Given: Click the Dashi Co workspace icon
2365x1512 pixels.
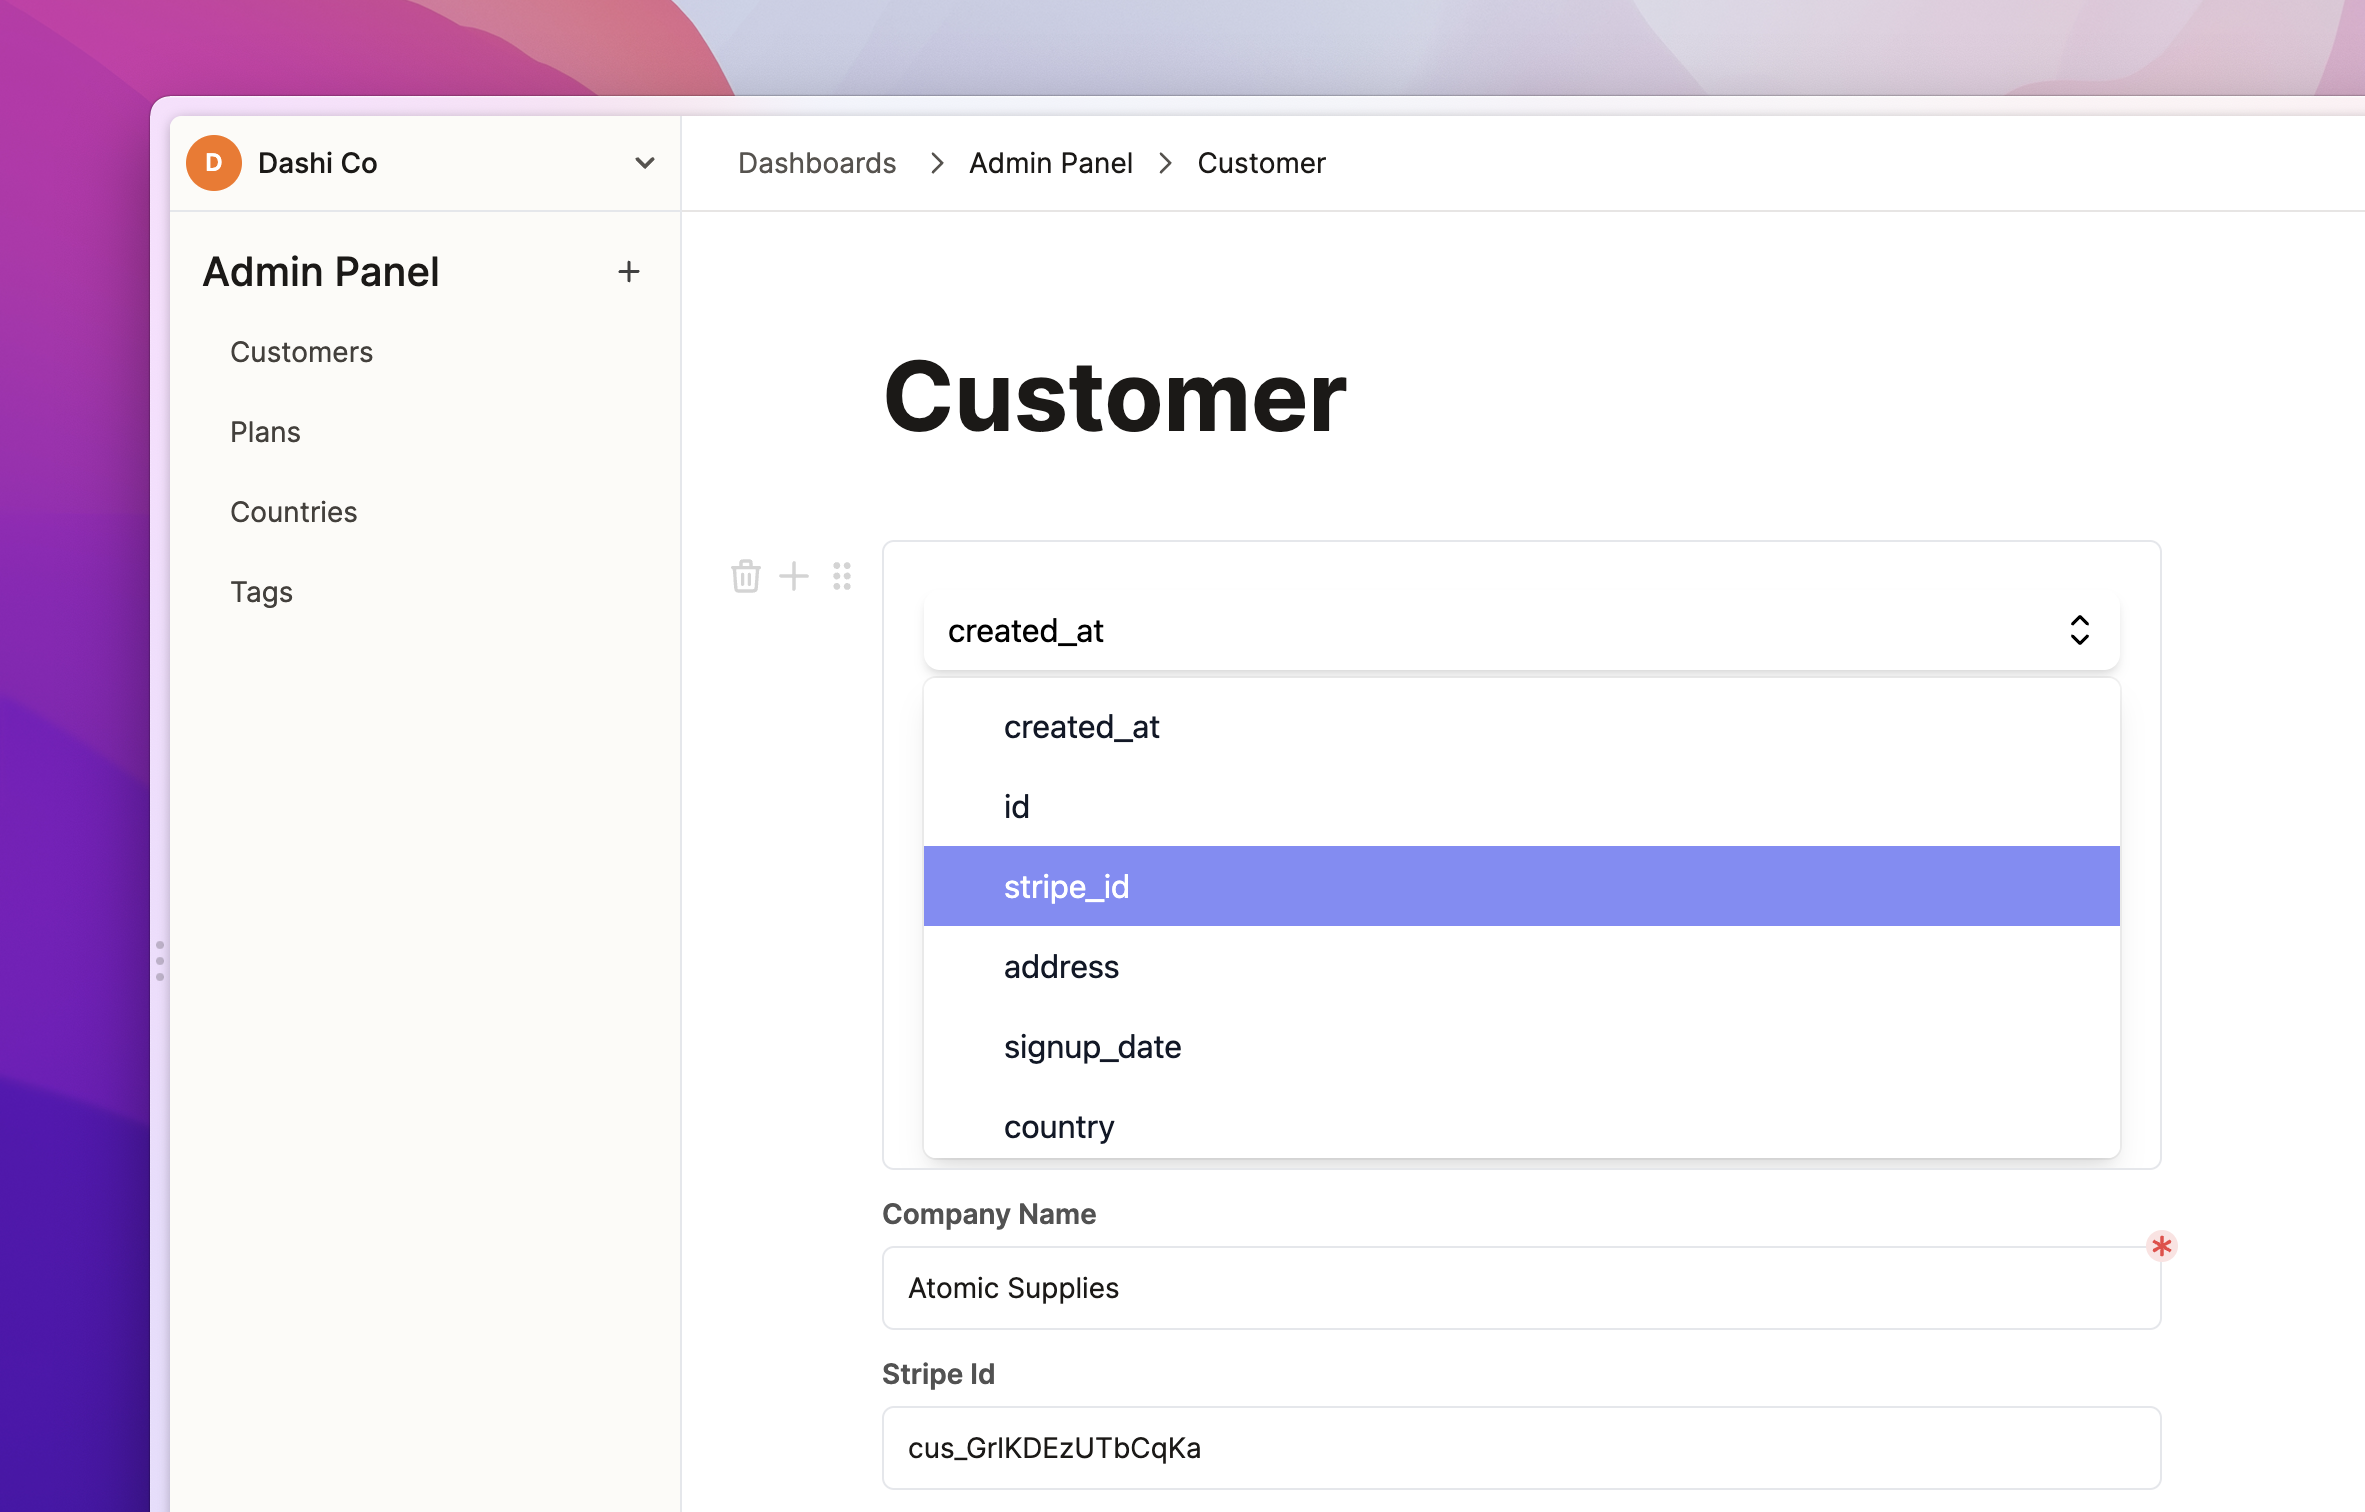Looking at the screenshot, I should pyautogui.click(x=214, y=160).
